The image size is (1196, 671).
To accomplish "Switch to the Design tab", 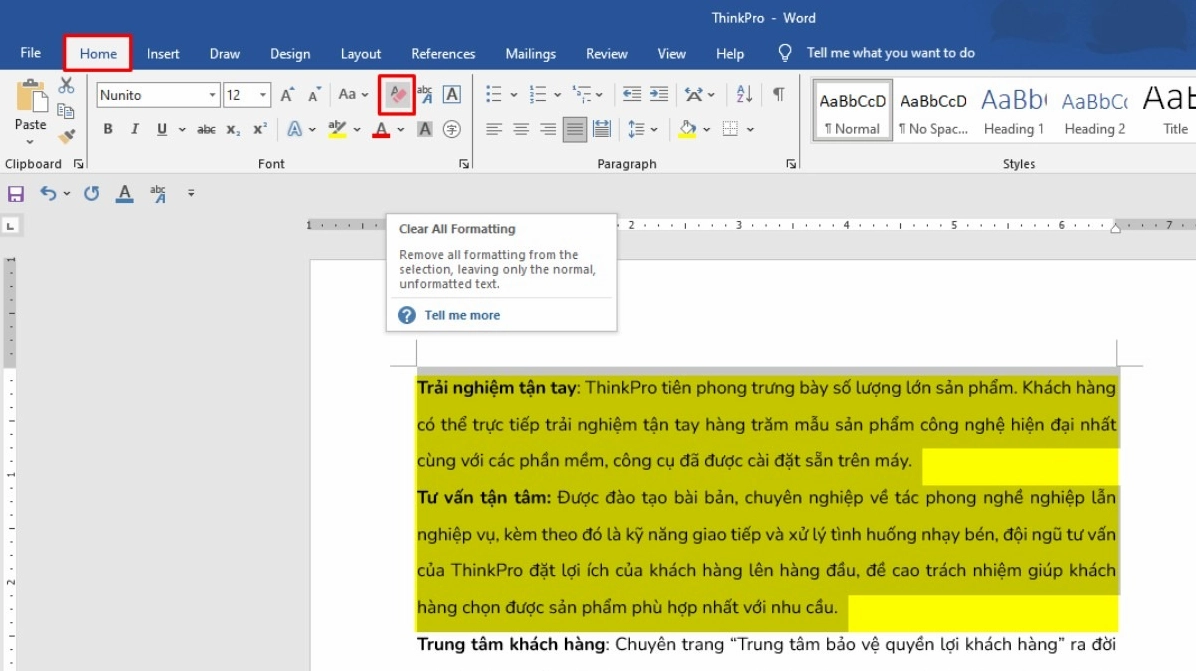I will pos(290,53).
